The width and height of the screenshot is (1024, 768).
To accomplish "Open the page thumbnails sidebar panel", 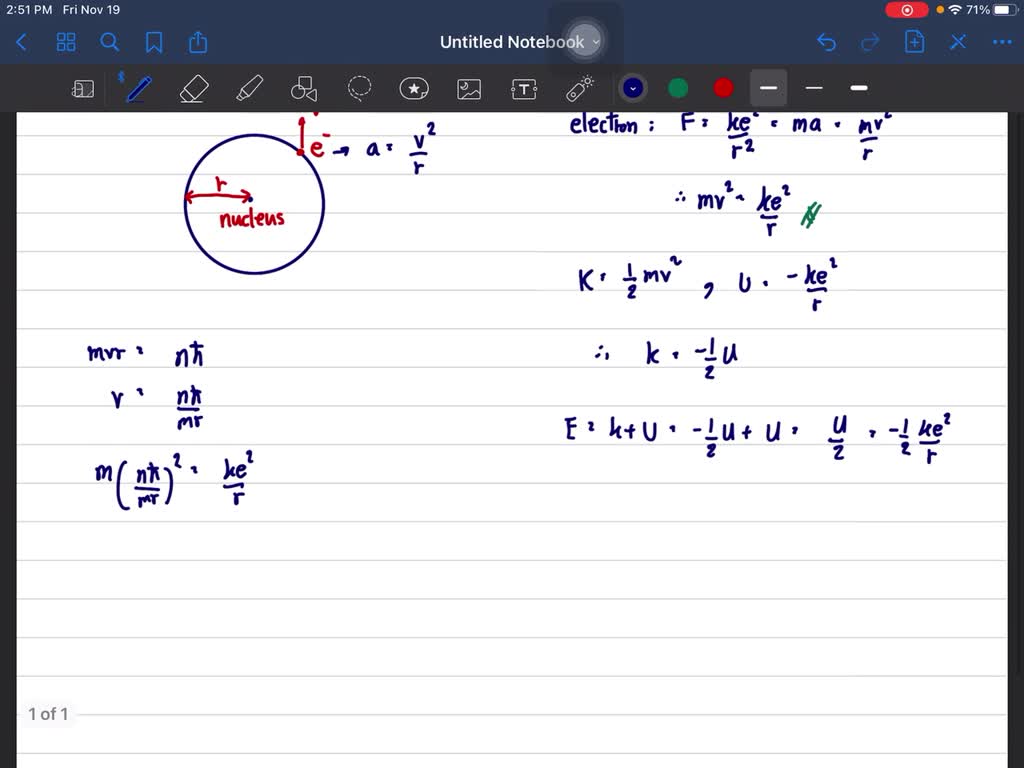I will [x=83, y=88].
